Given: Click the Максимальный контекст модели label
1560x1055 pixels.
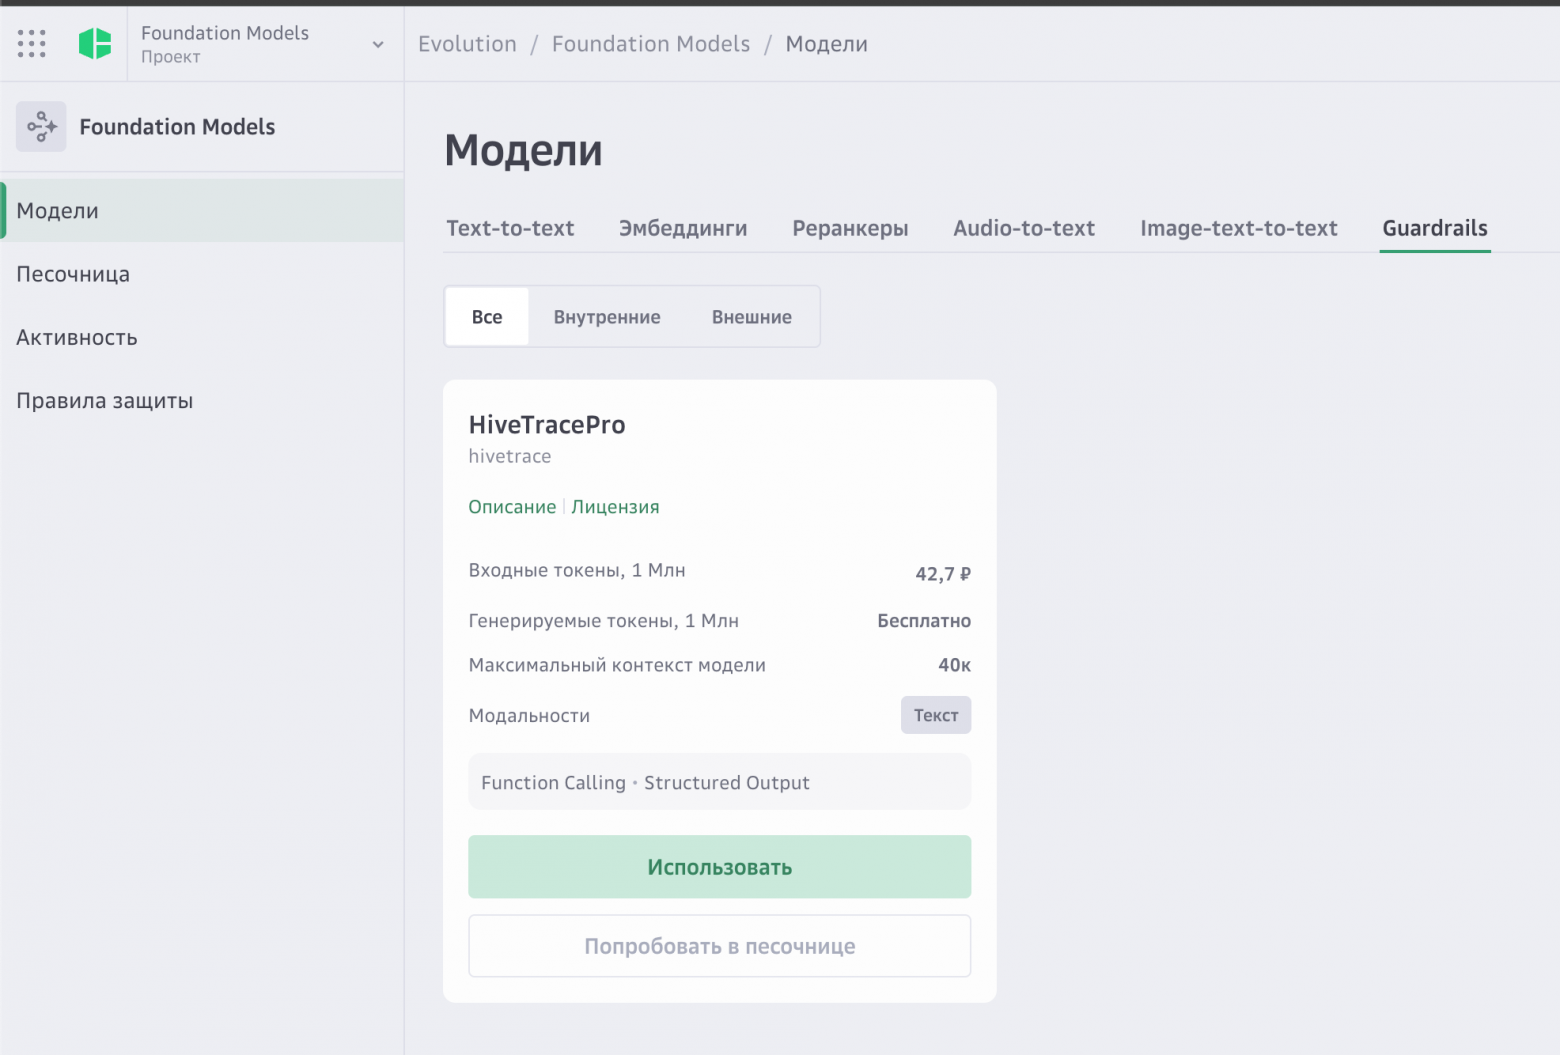Looking at the screenshot, I should [617, 665].
